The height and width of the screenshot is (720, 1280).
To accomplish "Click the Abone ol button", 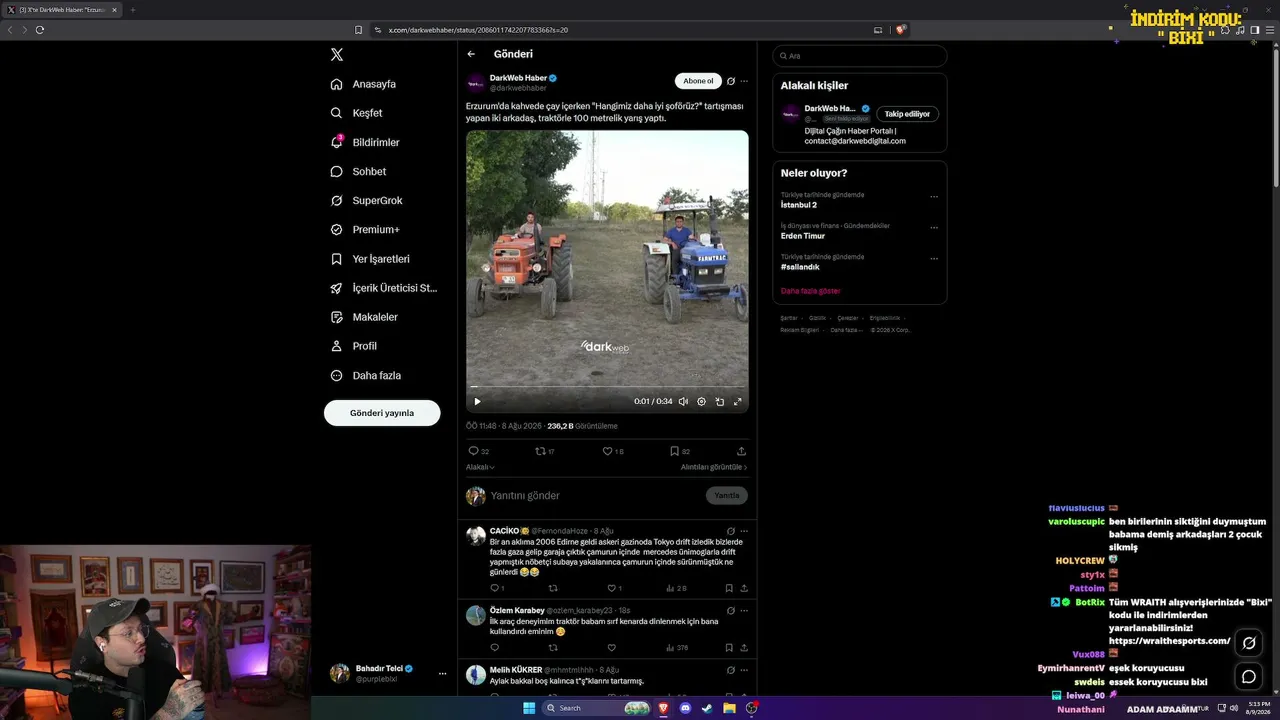I will pos(698,81).
